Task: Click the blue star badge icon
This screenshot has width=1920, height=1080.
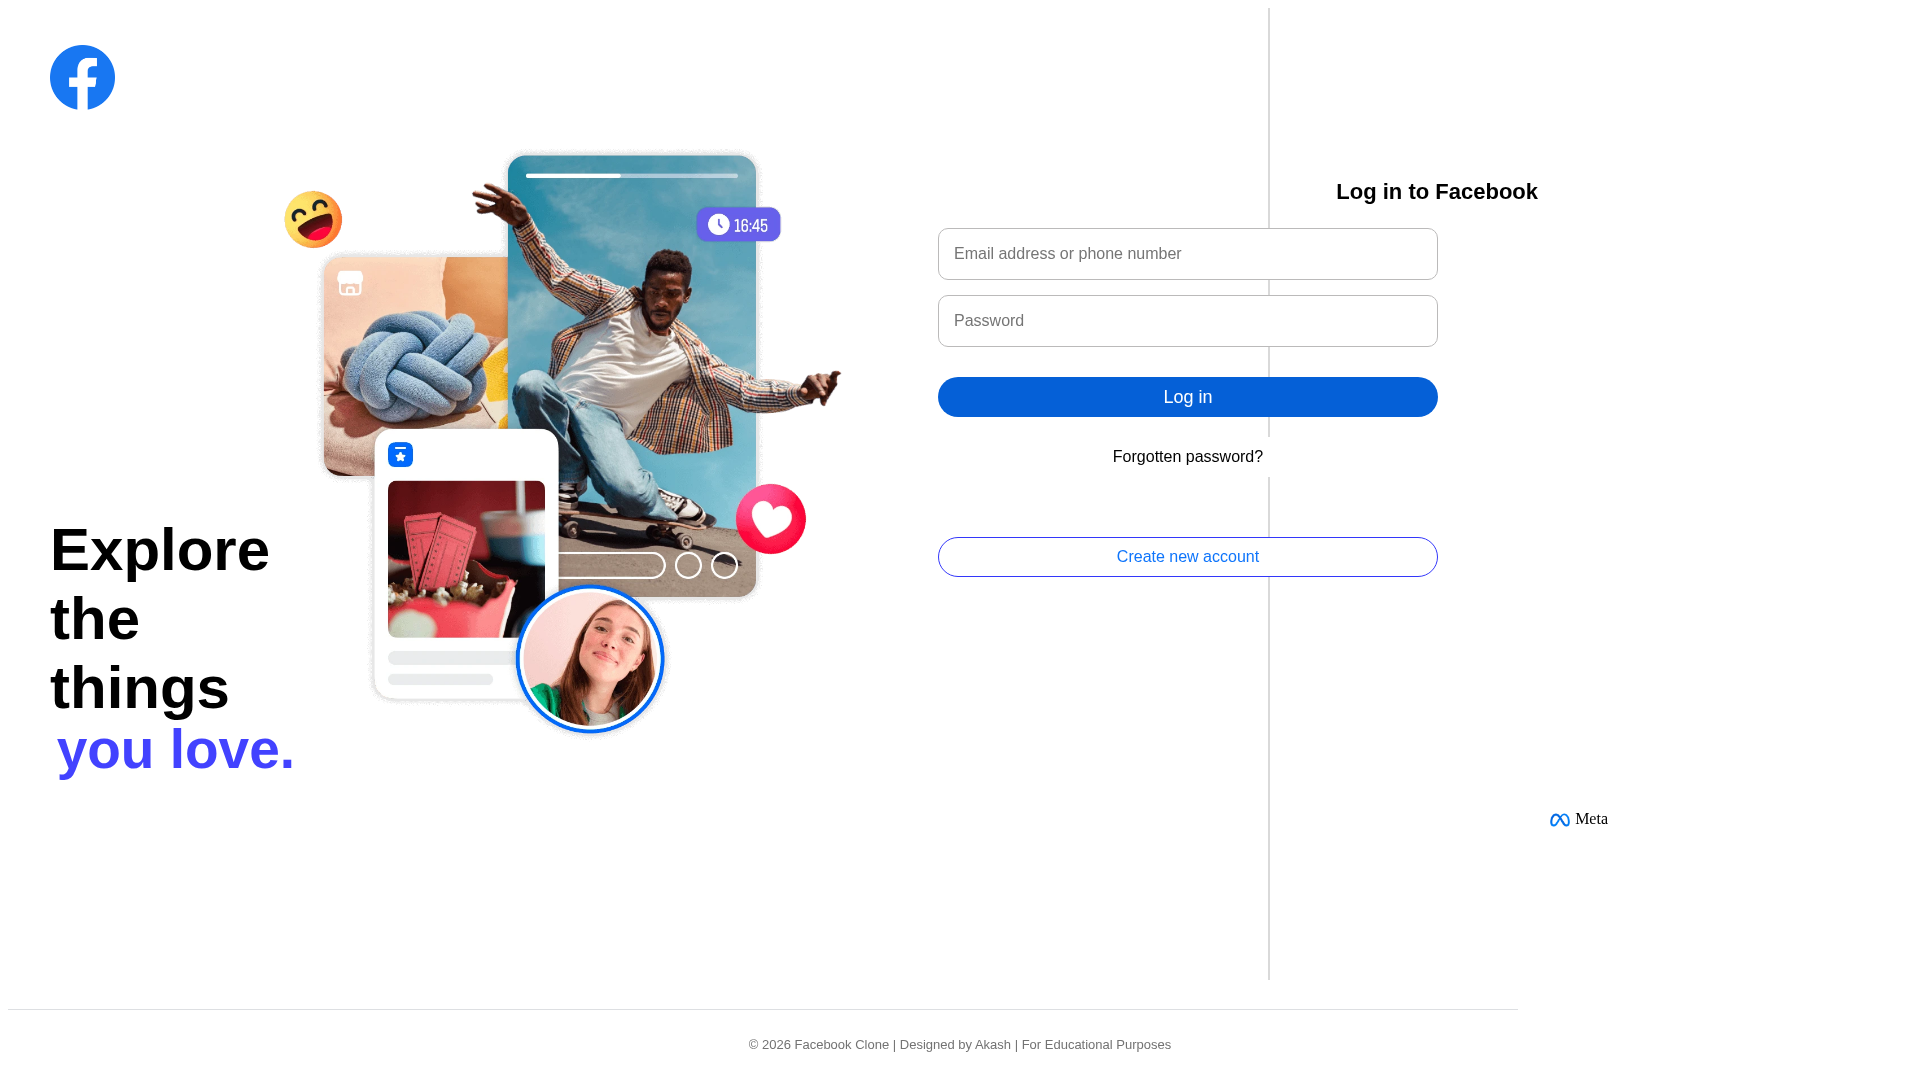Action: [400, 455]
